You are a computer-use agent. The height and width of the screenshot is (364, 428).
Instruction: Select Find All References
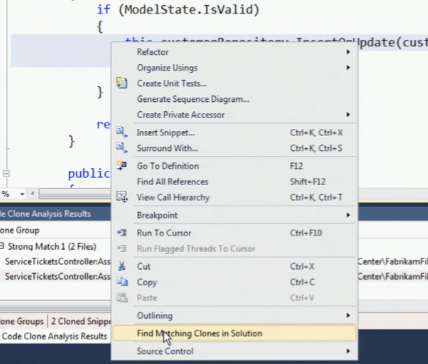point(172,182)
